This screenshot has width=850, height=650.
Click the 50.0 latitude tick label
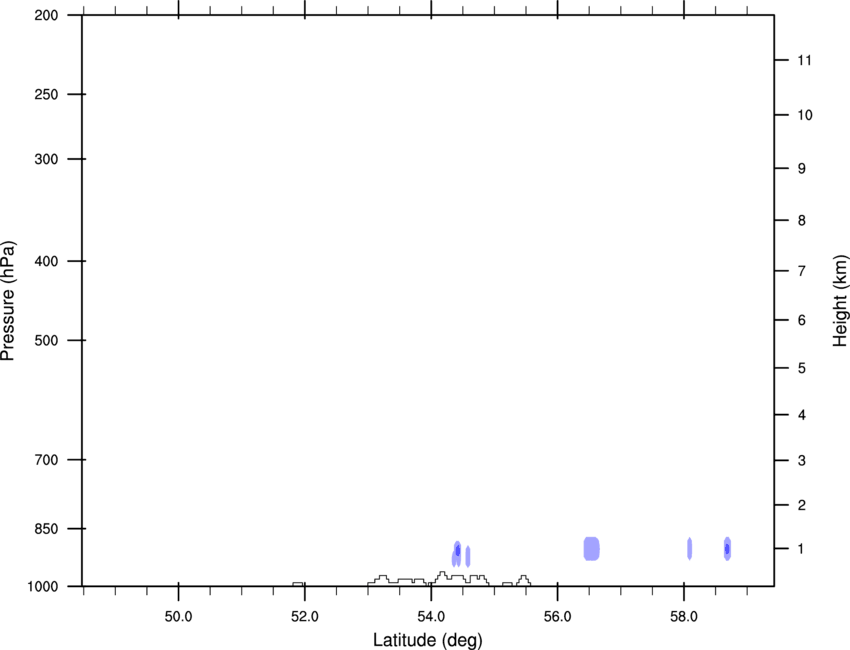point(178,617)
